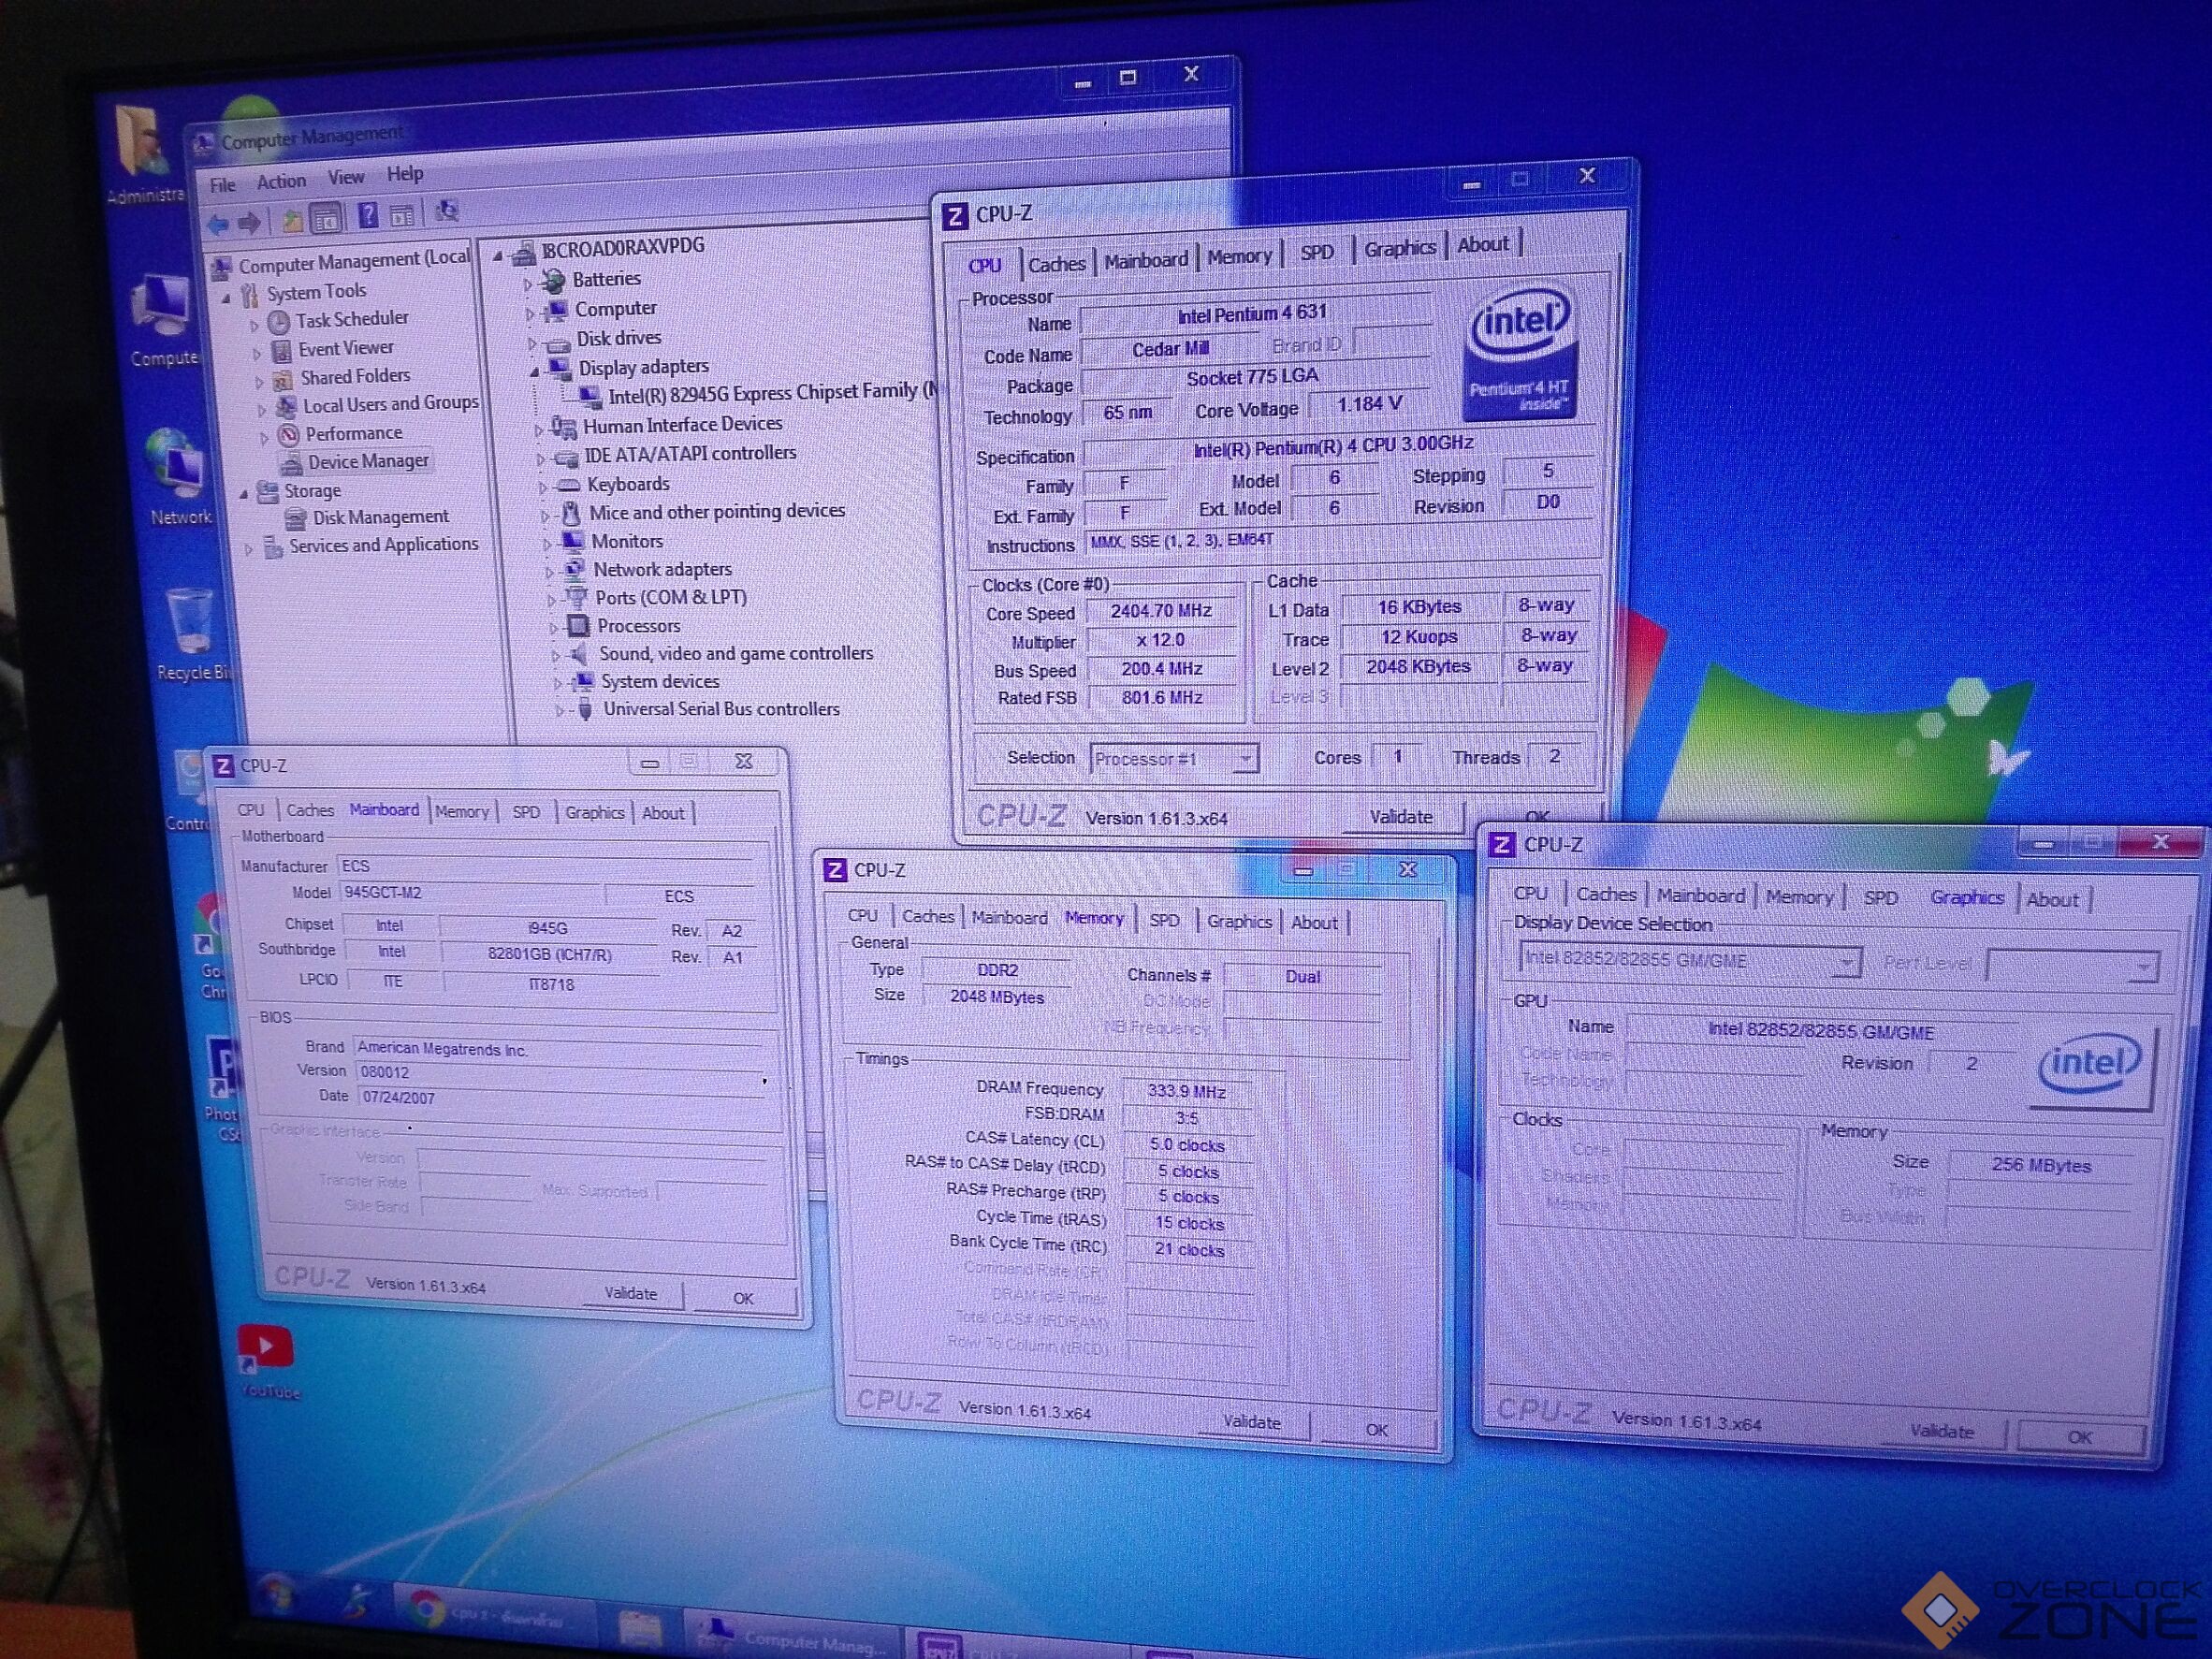The image size is (2212, 1659).
Task: Switch to Caches tab in main CPU-Z window
Action: [1056, 264]
